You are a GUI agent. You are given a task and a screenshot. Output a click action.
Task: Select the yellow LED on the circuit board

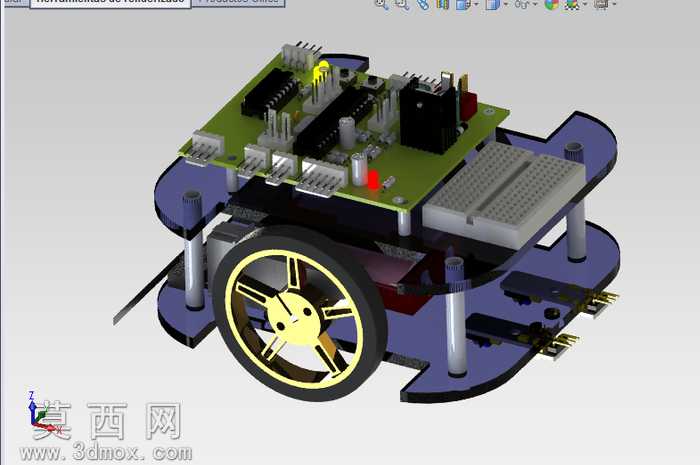pyautogui.click(x=321, y=71)
